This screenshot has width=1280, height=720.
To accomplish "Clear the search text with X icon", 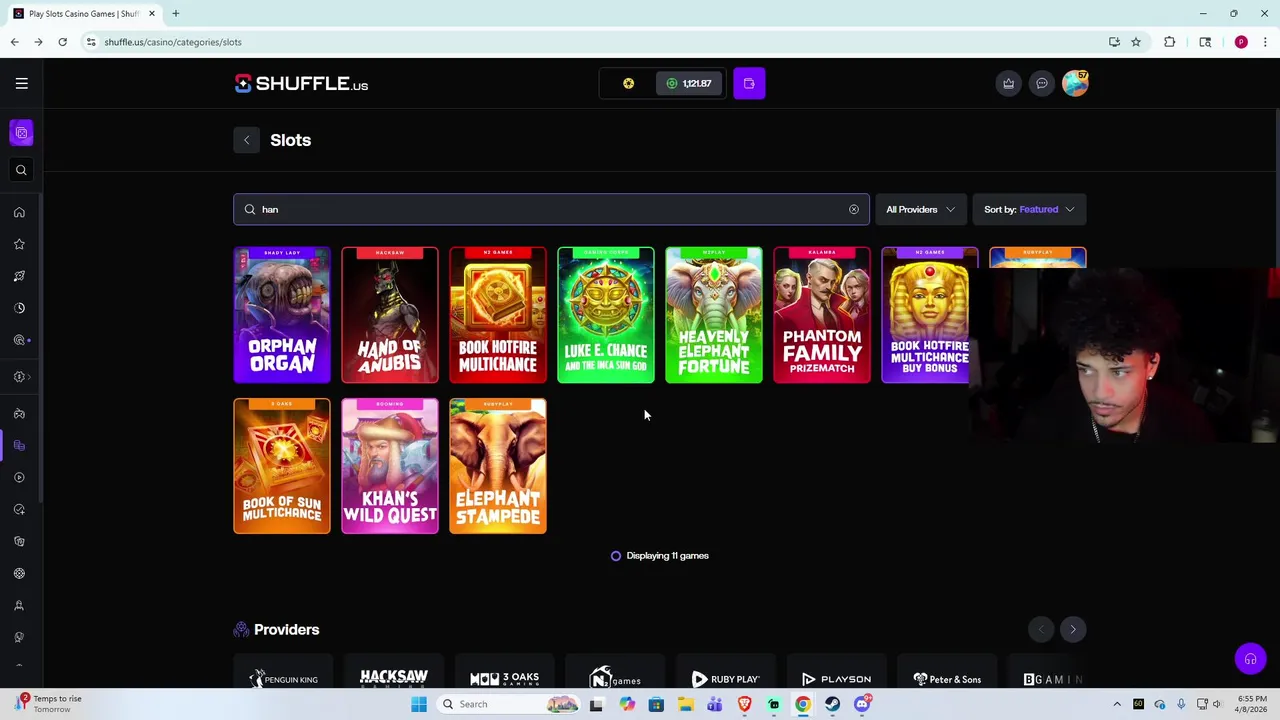I will [x=854, y=209].
